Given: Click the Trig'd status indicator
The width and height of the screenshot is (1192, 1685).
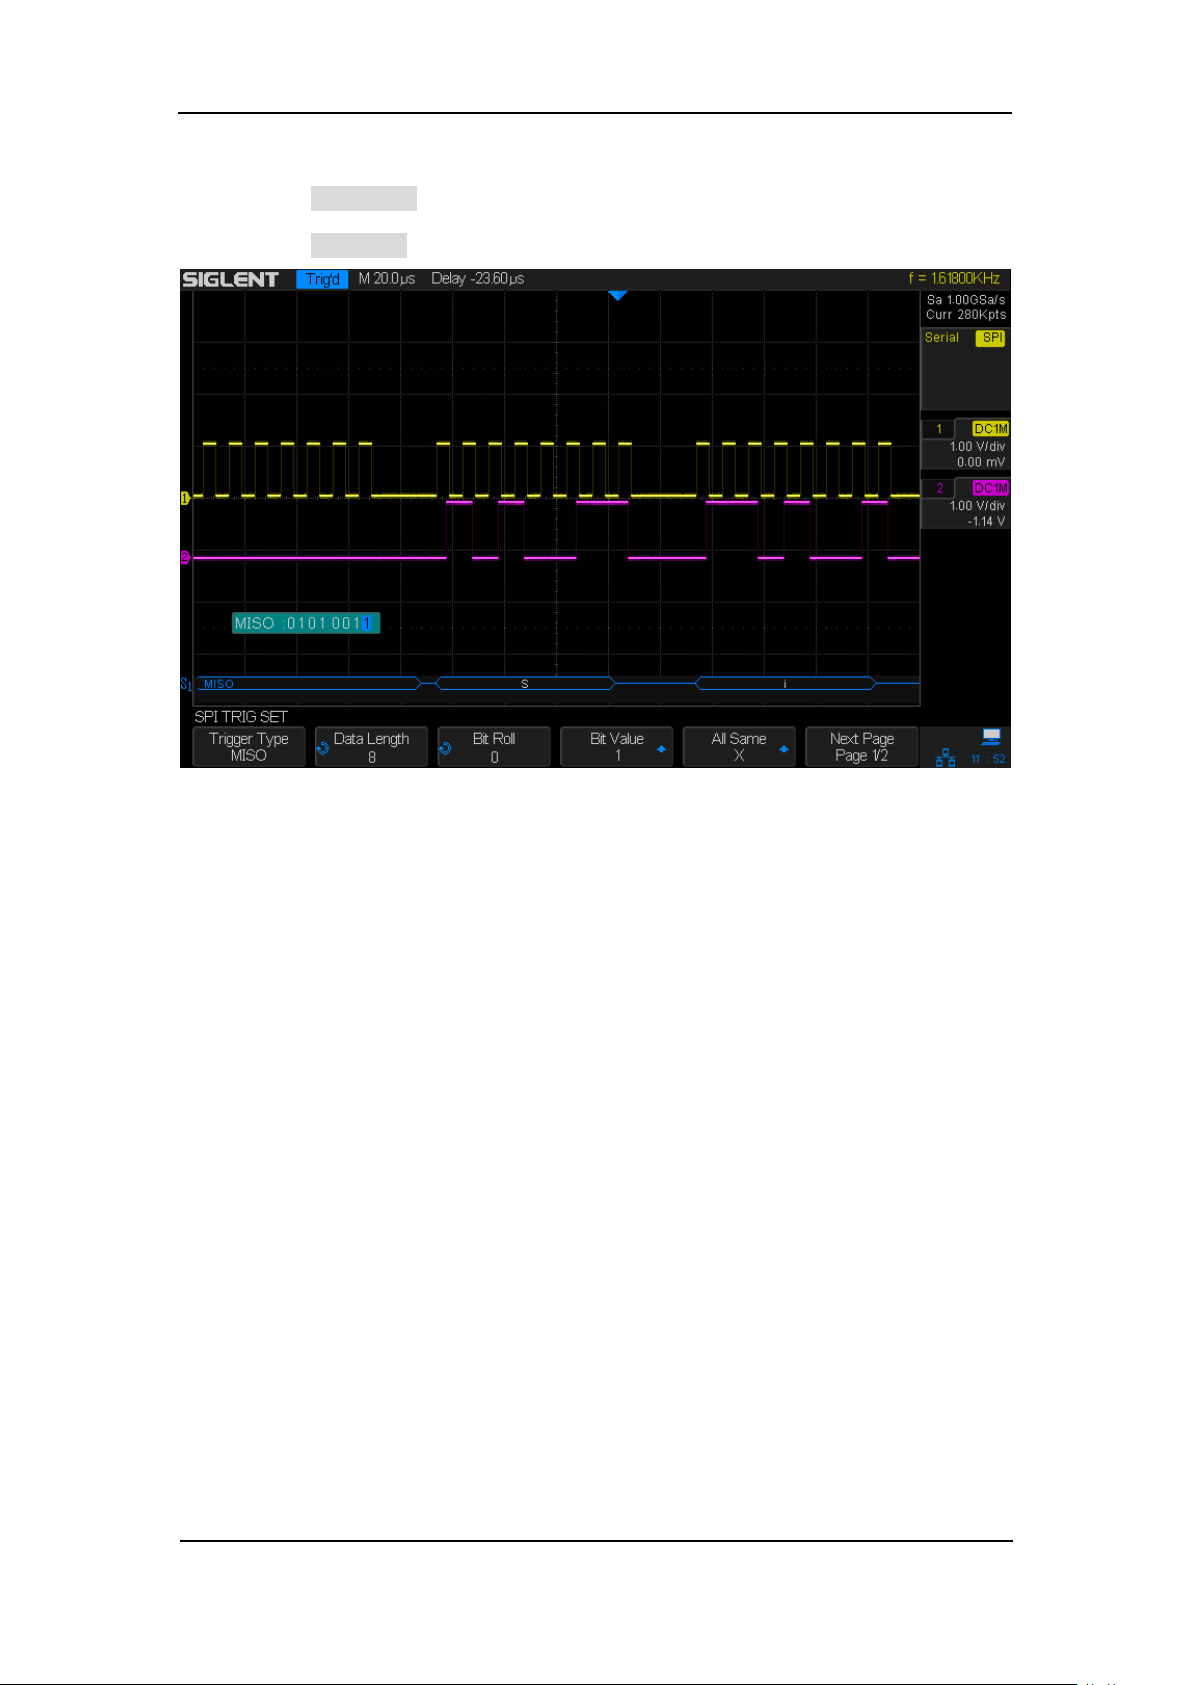Looking at the screenshot, I should (322, 279).
